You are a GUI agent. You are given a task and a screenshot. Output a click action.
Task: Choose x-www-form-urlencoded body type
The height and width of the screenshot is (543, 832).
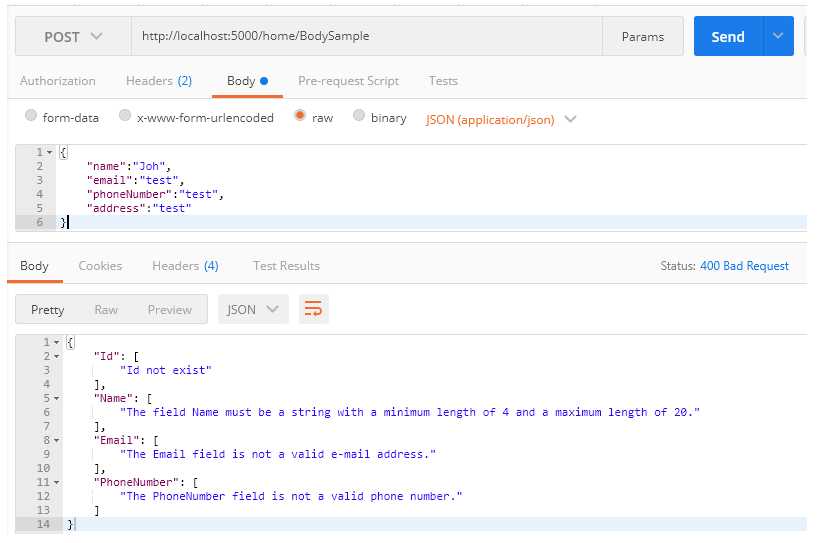(x=125, y=117)
